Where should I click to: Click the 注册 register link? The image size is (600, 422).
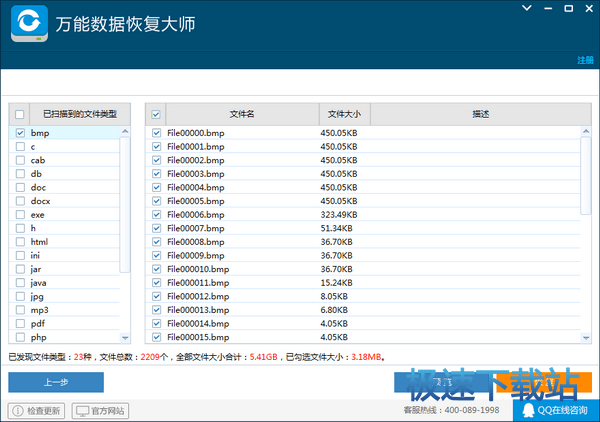585,60
